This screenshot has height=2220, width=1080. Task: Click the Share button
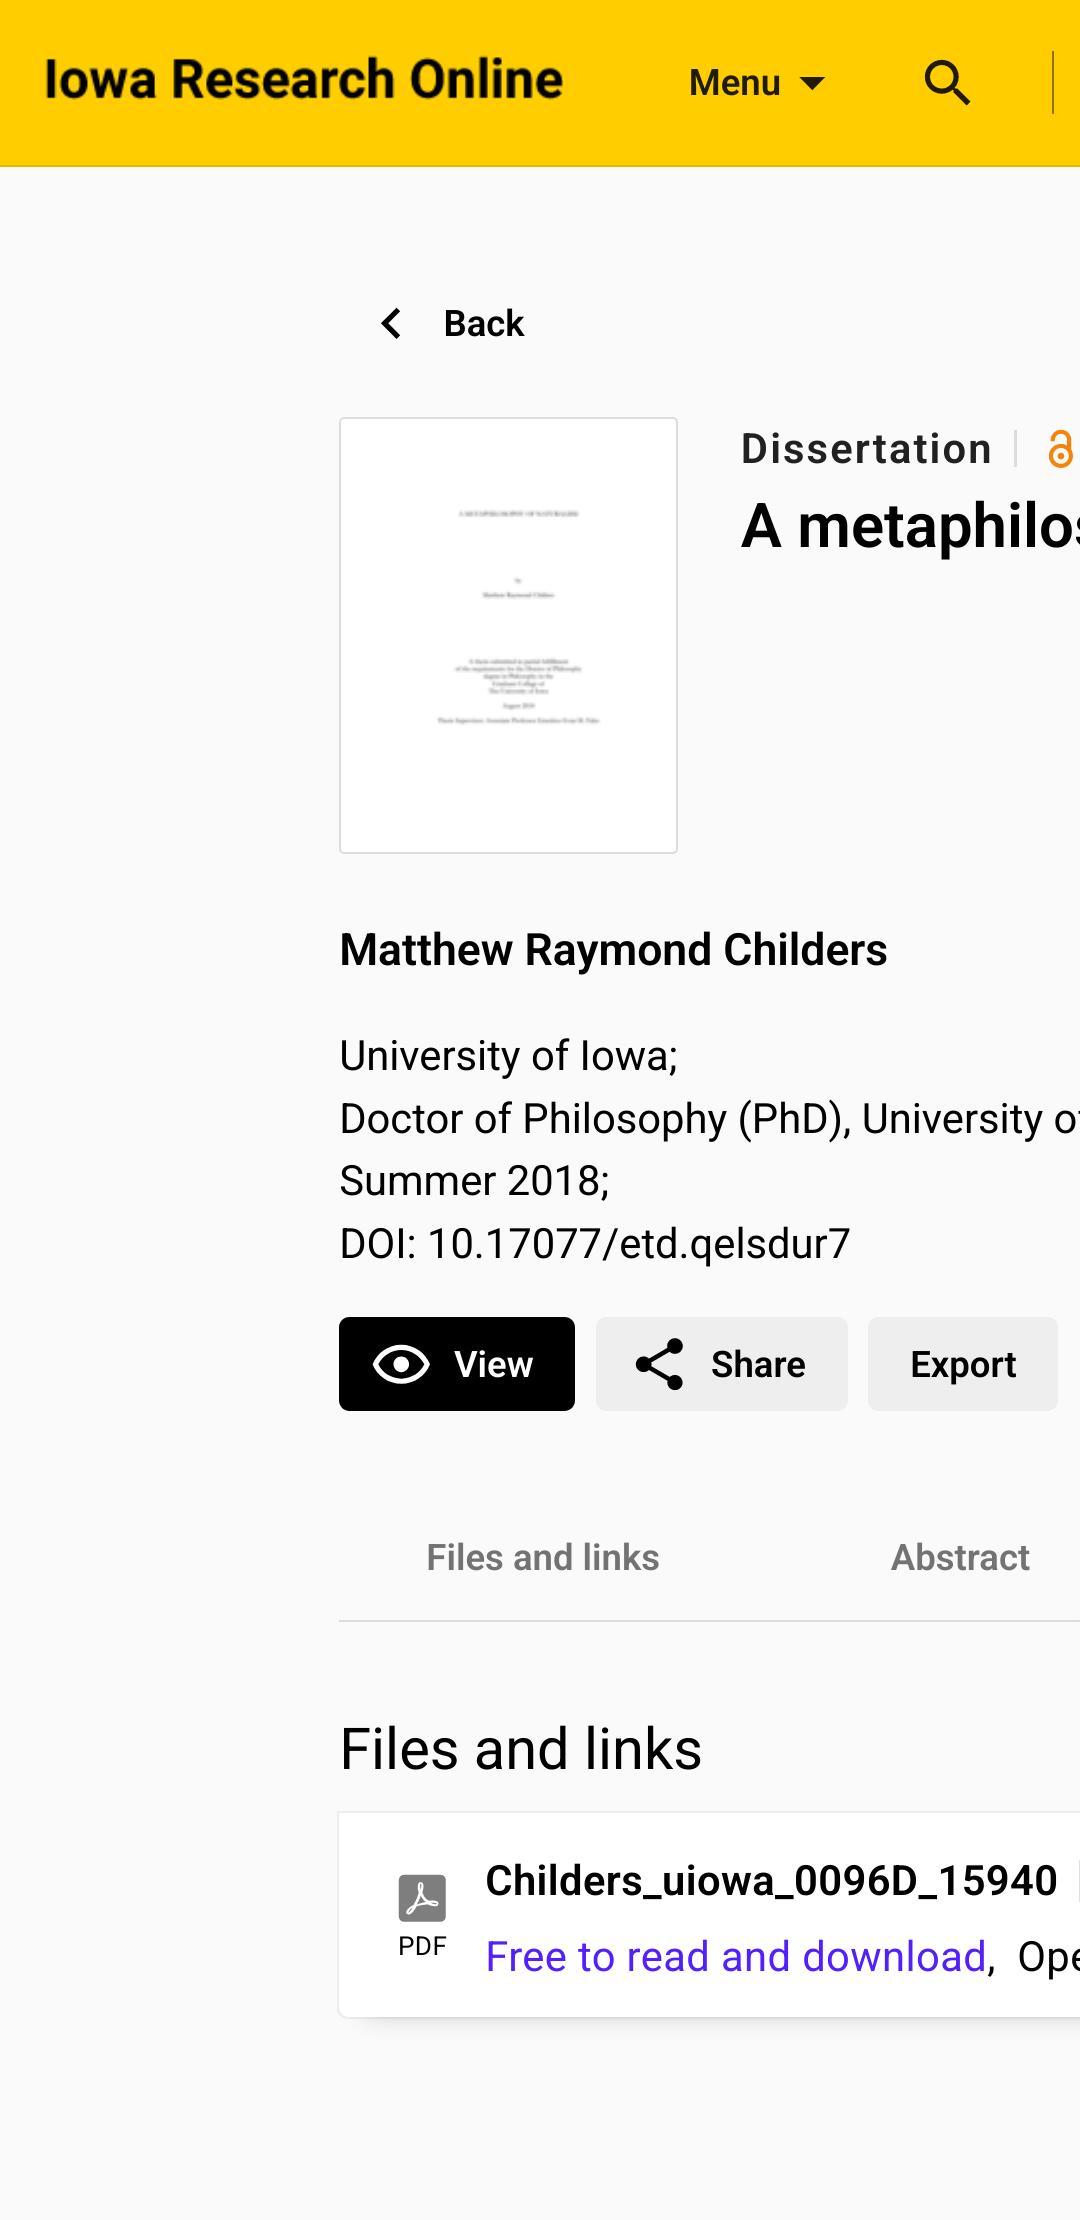tap(721, 1363)
